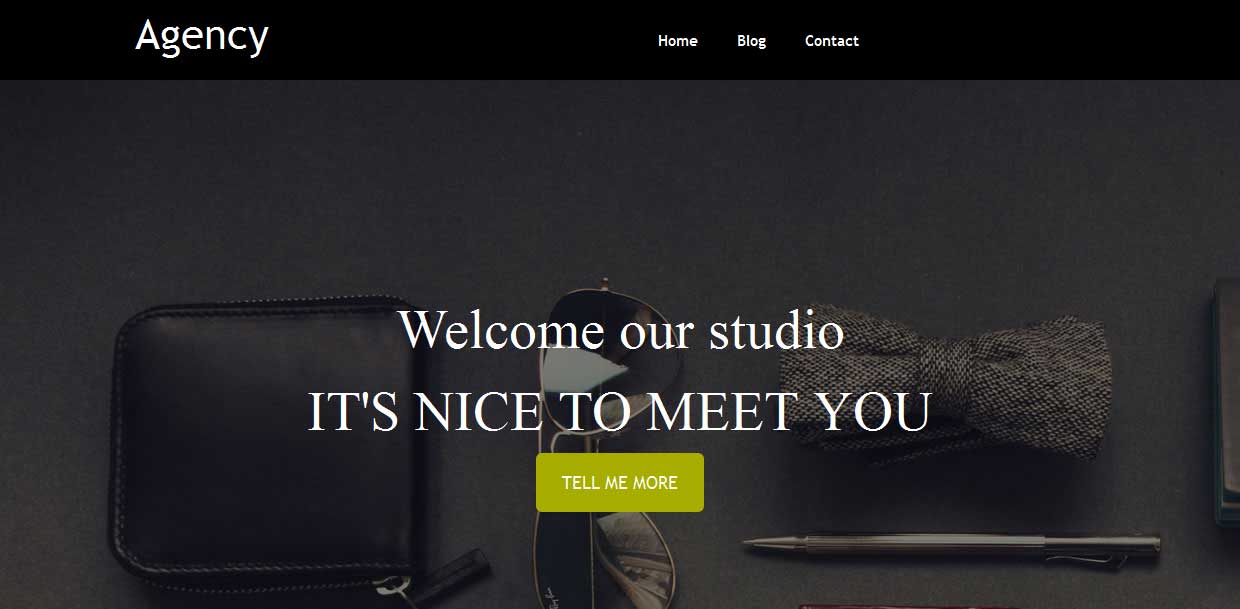Click the TELL ME MORE button
The width and height of the screenshot is (1240, 609).
[x=620, y=482]
